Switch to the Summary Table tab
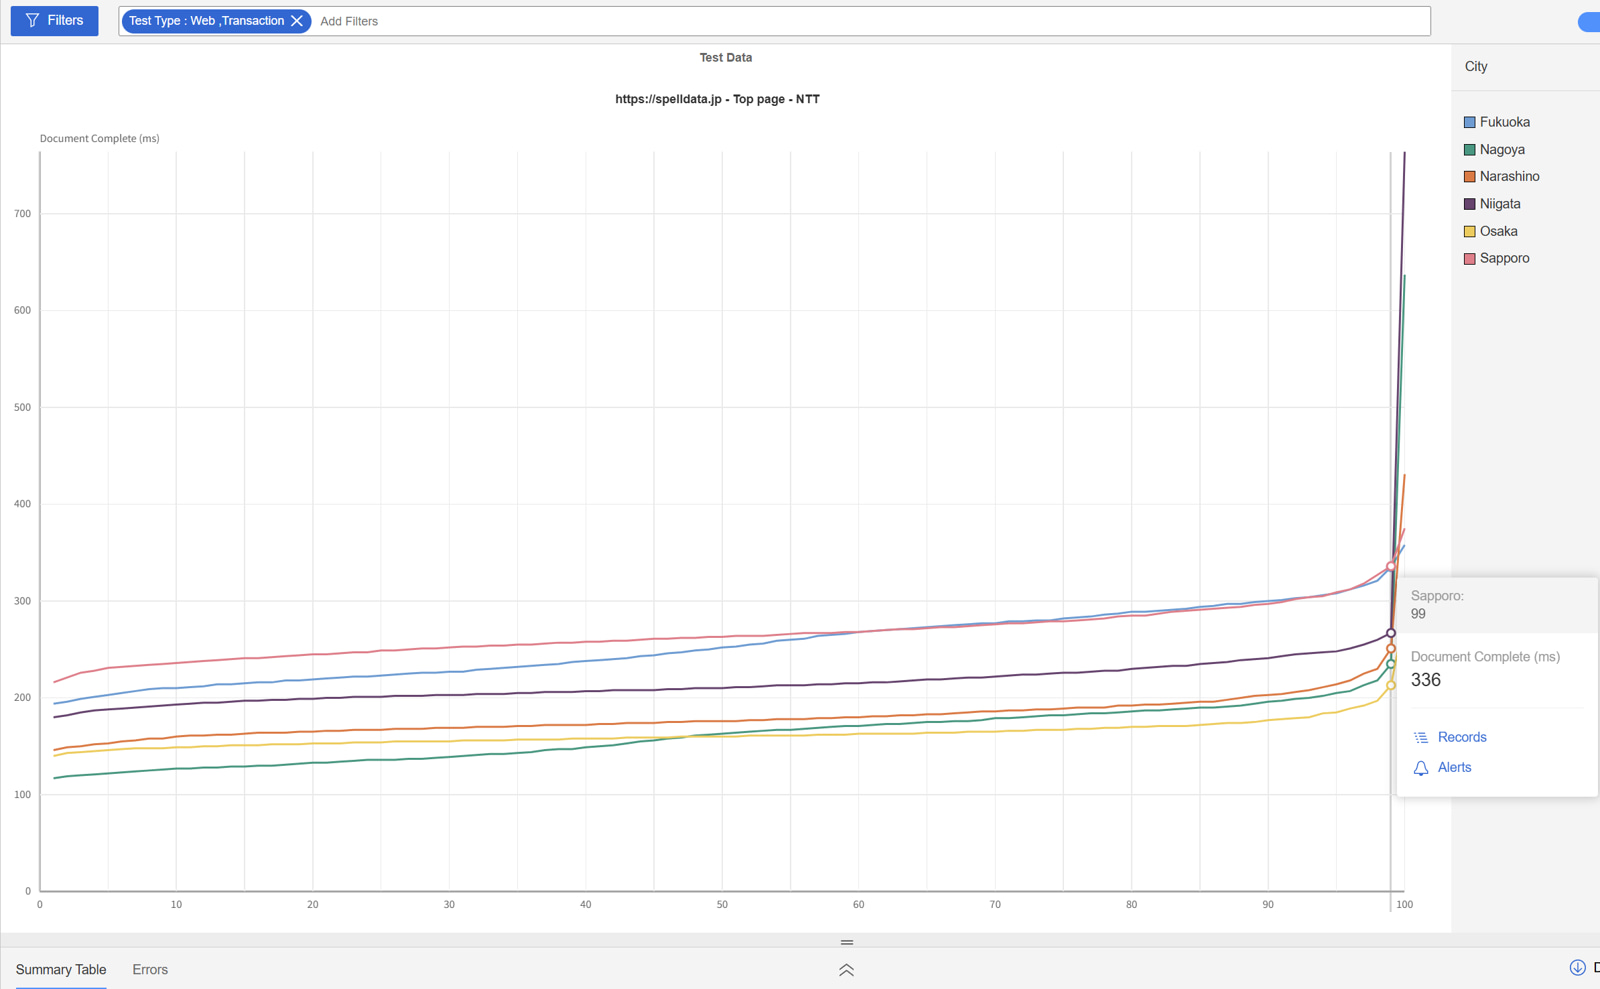Image resolution: width=1600 pixels, height=989 pixels. pyautogui.click(x=61, y=970)
